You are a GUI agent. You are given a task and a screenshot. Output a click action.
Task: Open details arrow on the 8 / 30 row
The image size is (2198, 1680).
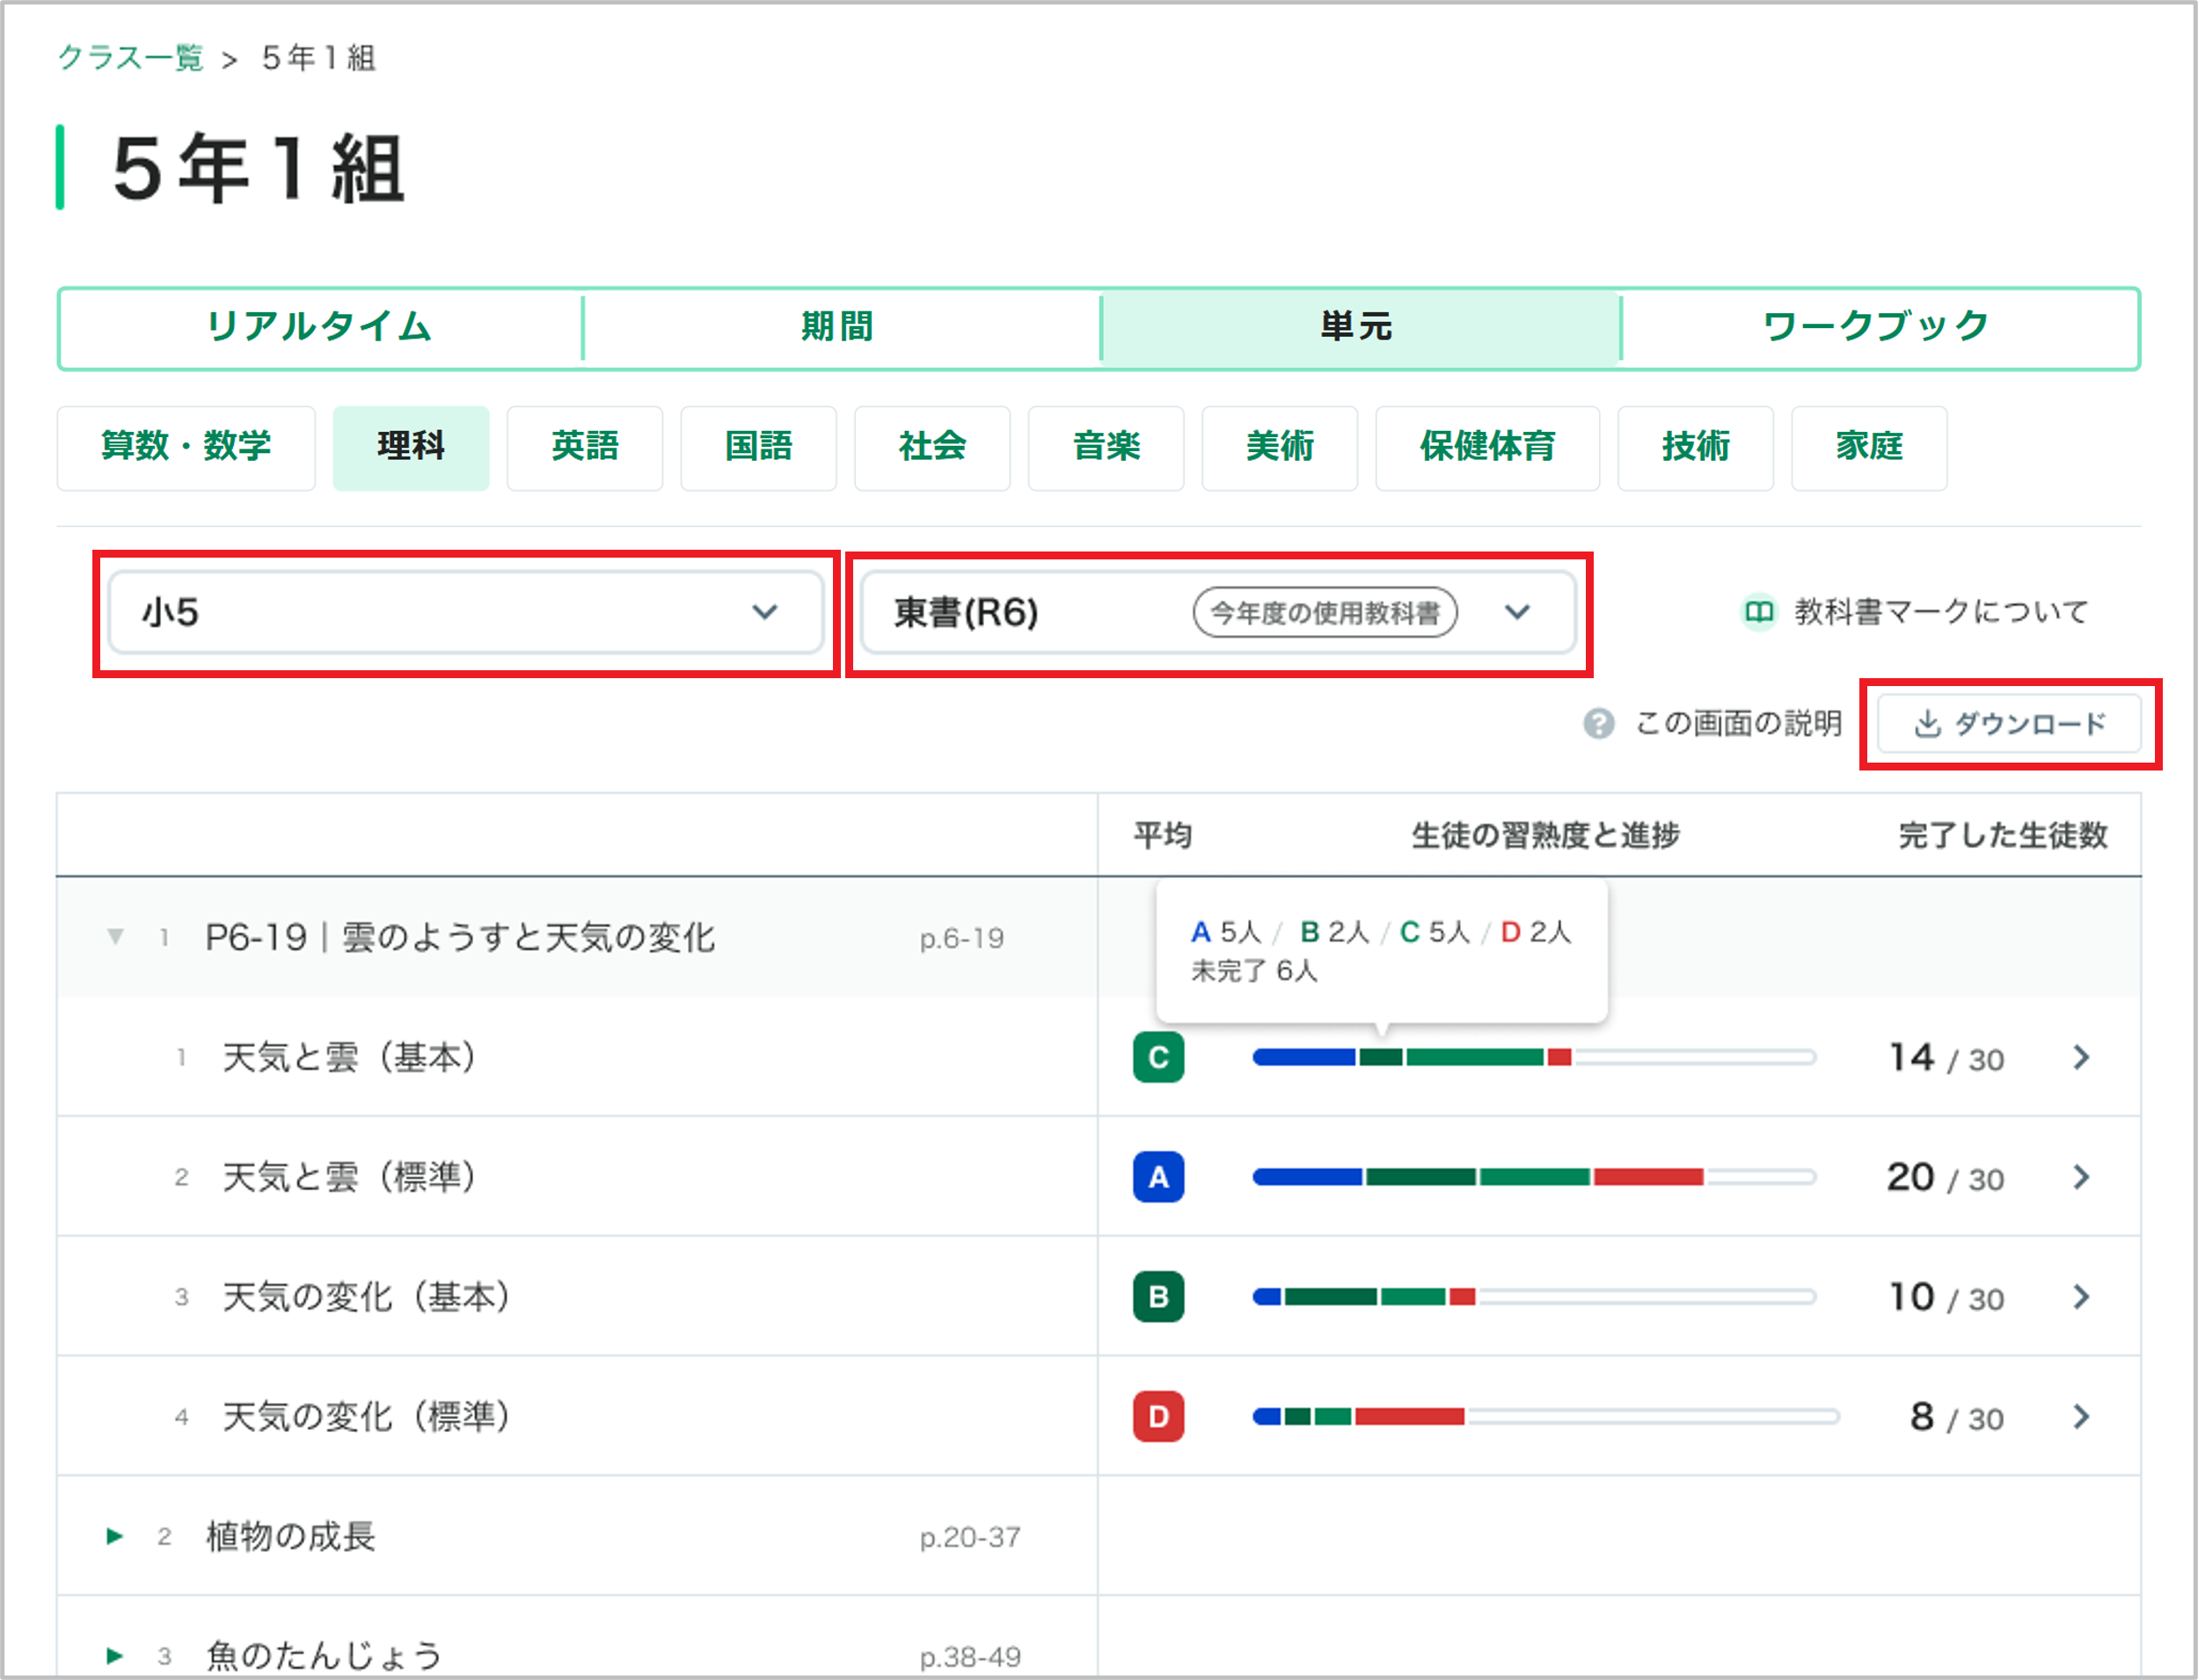[x=2081, y=1417]
